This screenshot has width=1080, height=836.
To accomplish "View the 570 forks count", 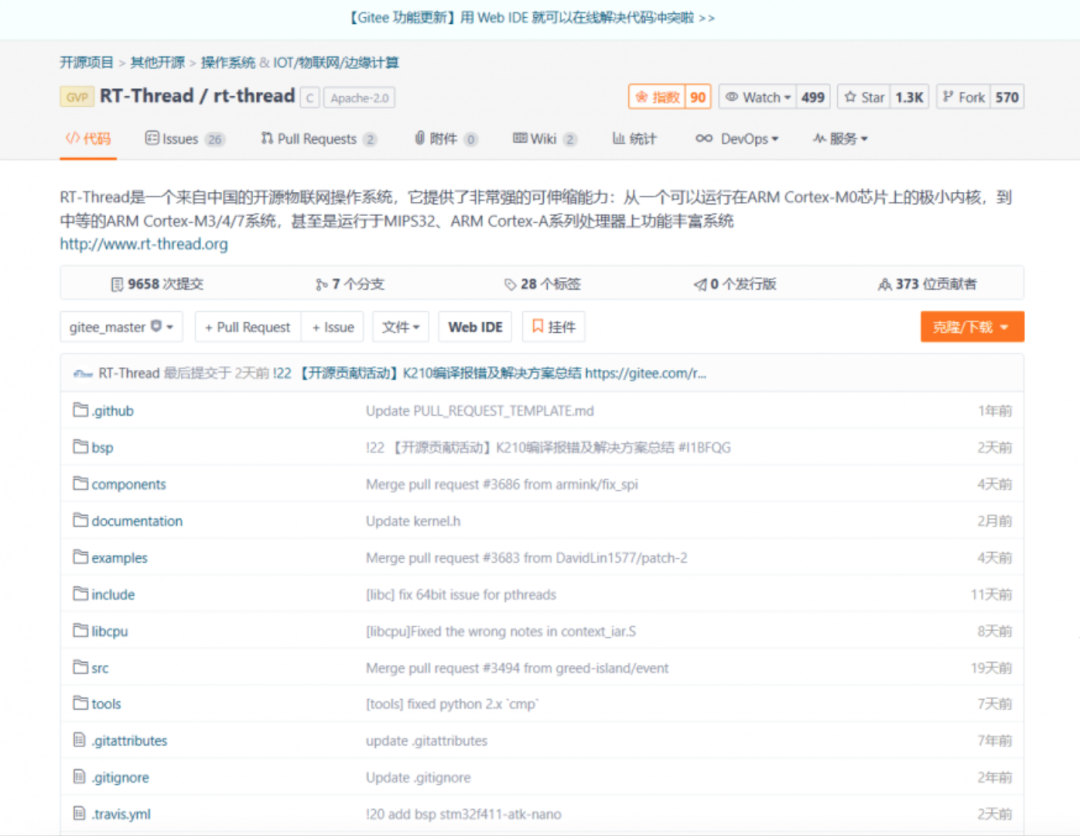I will click(1007, 98).
